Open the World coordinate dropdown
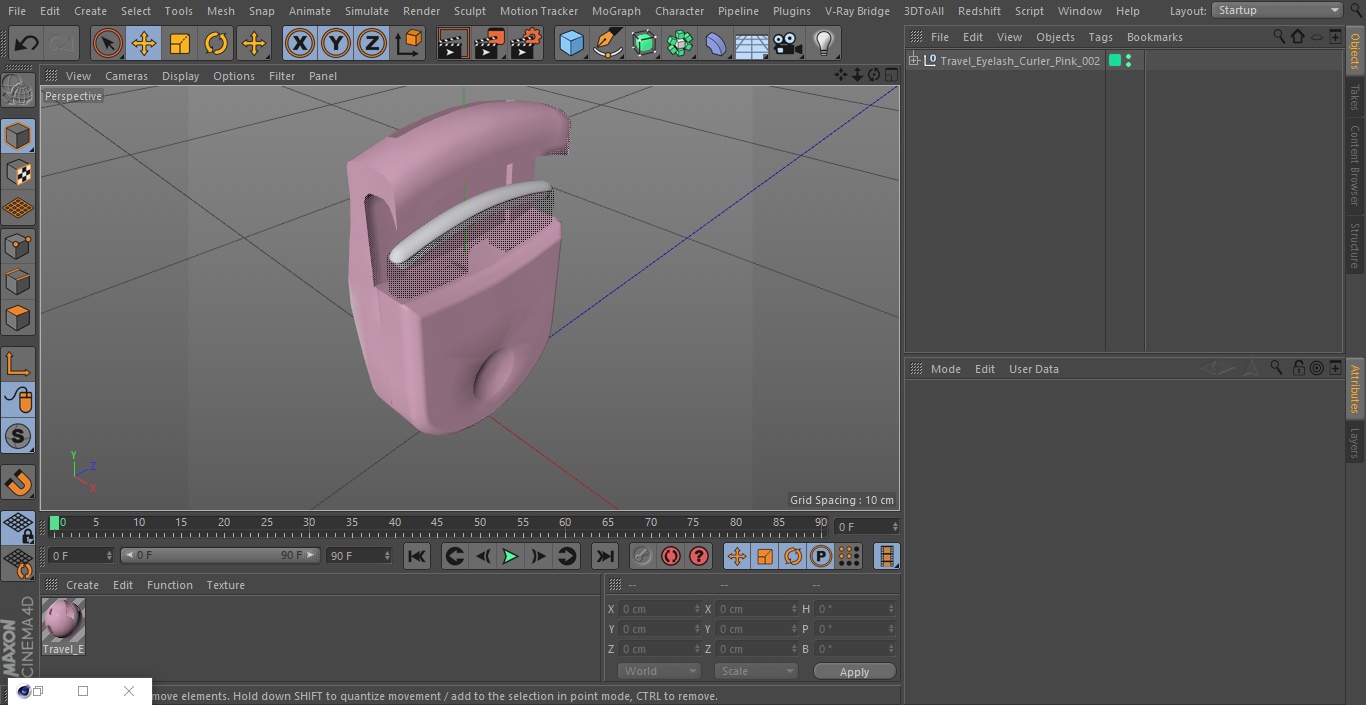1366x705 pixels. 659,671
